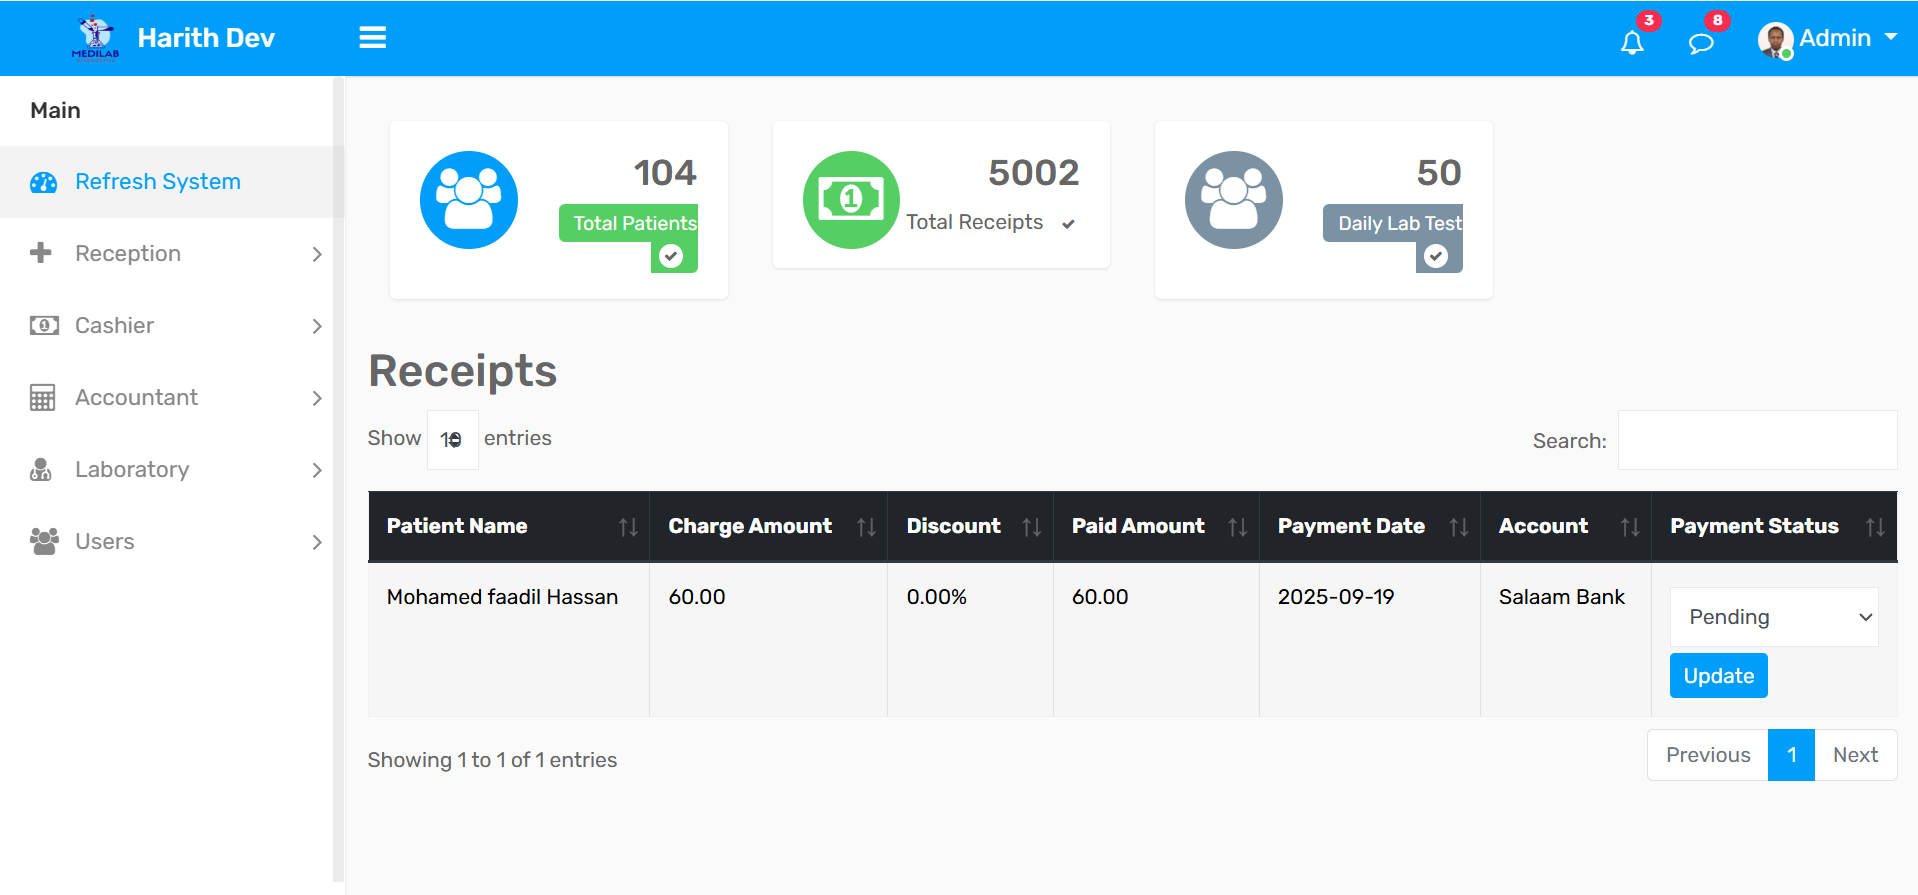Click the gray Daily Lab Test icon
The width and height of the screenshot is (1918, 895).
coord(1233,200)
